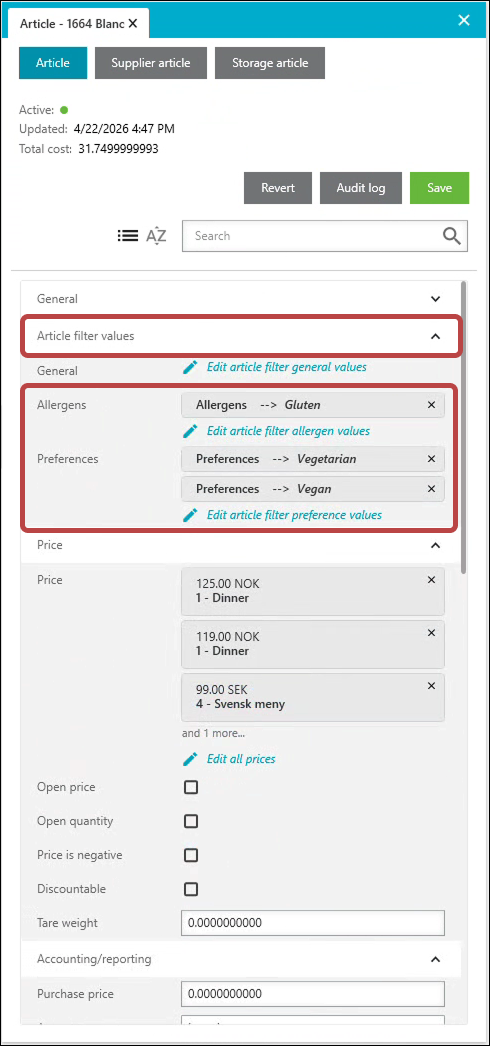The image size is (490, 1046).
Task: Expand the General section
Action: pos(240,299)
